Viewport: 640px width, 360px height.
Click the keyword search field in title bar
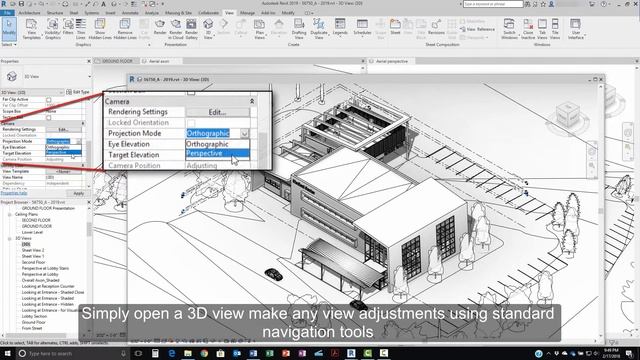point(493,4)
